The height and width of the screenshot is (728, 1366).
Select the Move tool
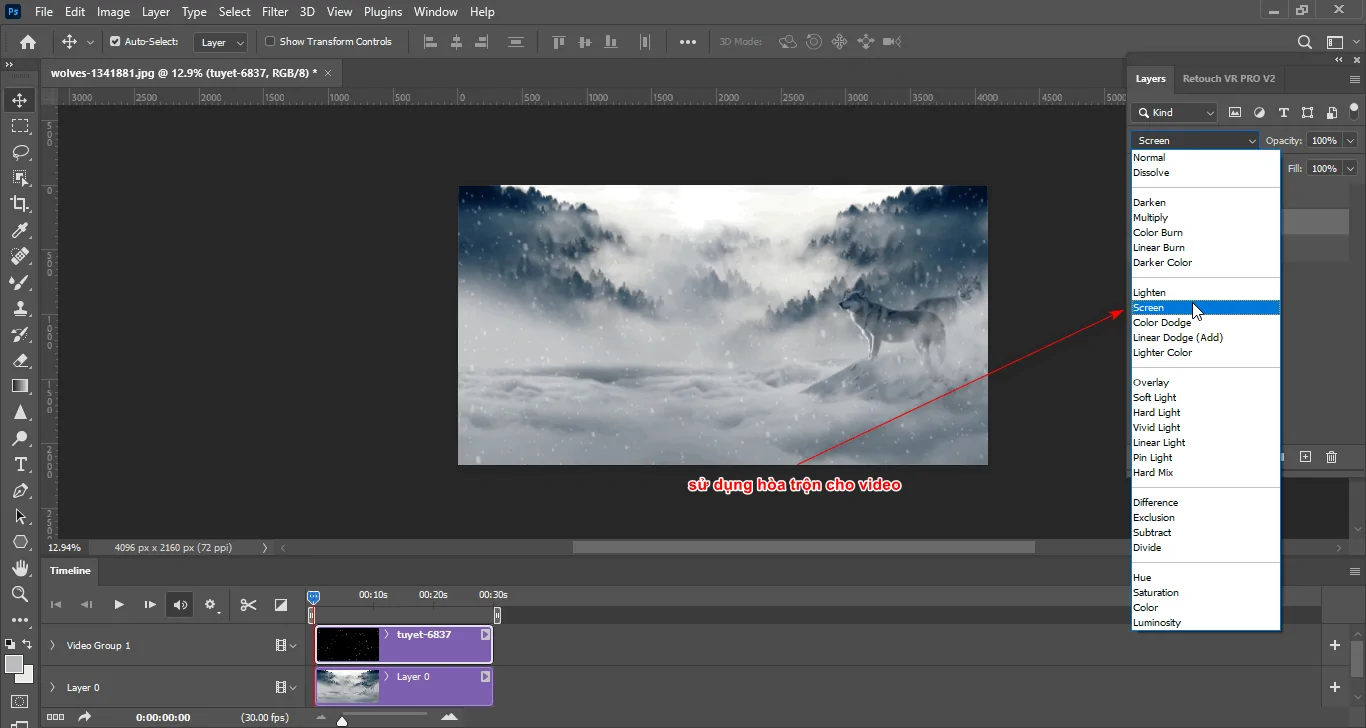click(x=20, y=99)
